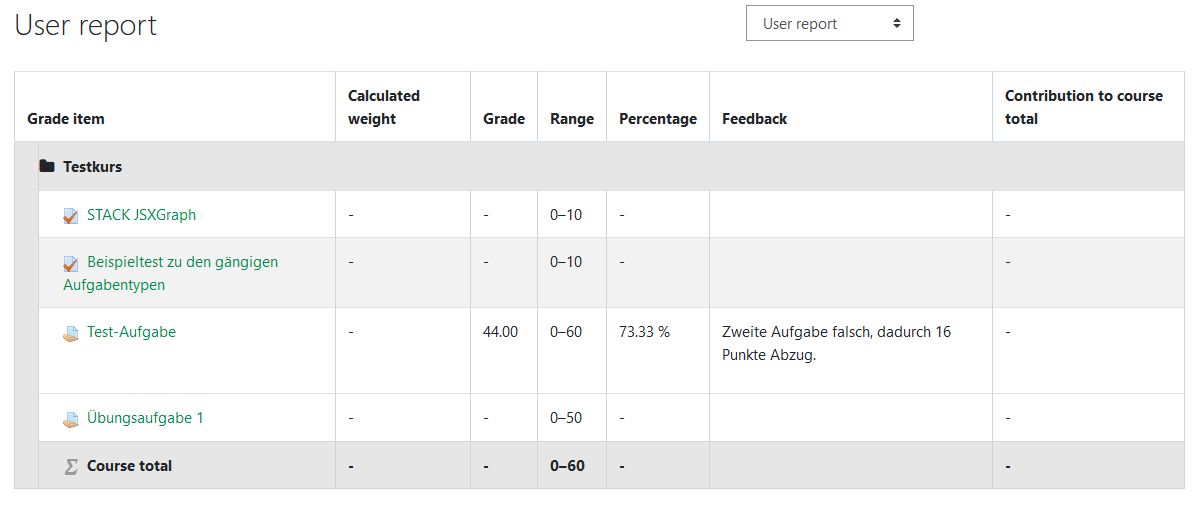The image size is (1201, 506).
Task: Click the assignment icon beside Test-Aufgabe
Action: 71,333
